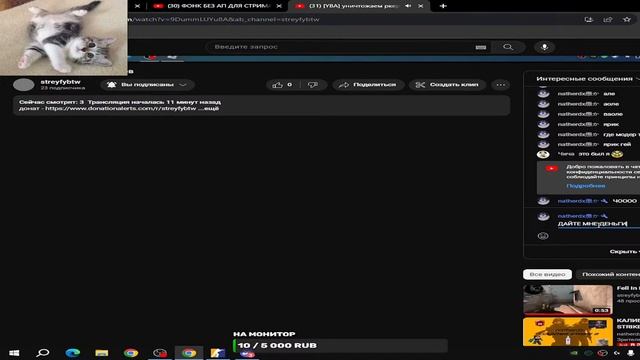Open the yellow Counter-Strike video thumbnail
This screenshot has width=640, height=360.
[568, 332]
